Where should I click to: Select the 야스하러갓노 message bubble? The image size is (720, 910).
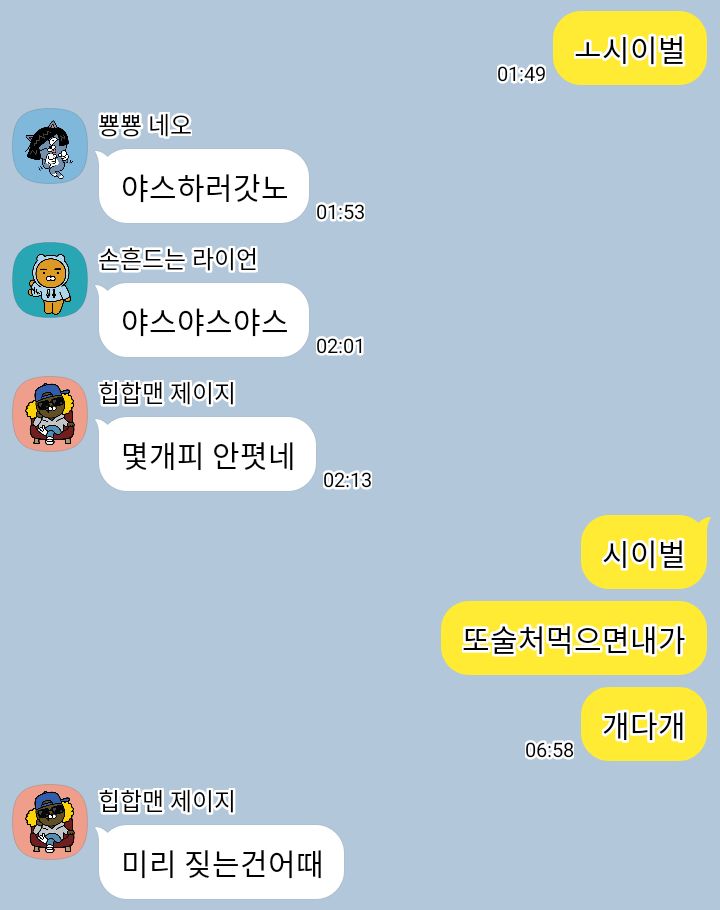(x=203, y=186)
